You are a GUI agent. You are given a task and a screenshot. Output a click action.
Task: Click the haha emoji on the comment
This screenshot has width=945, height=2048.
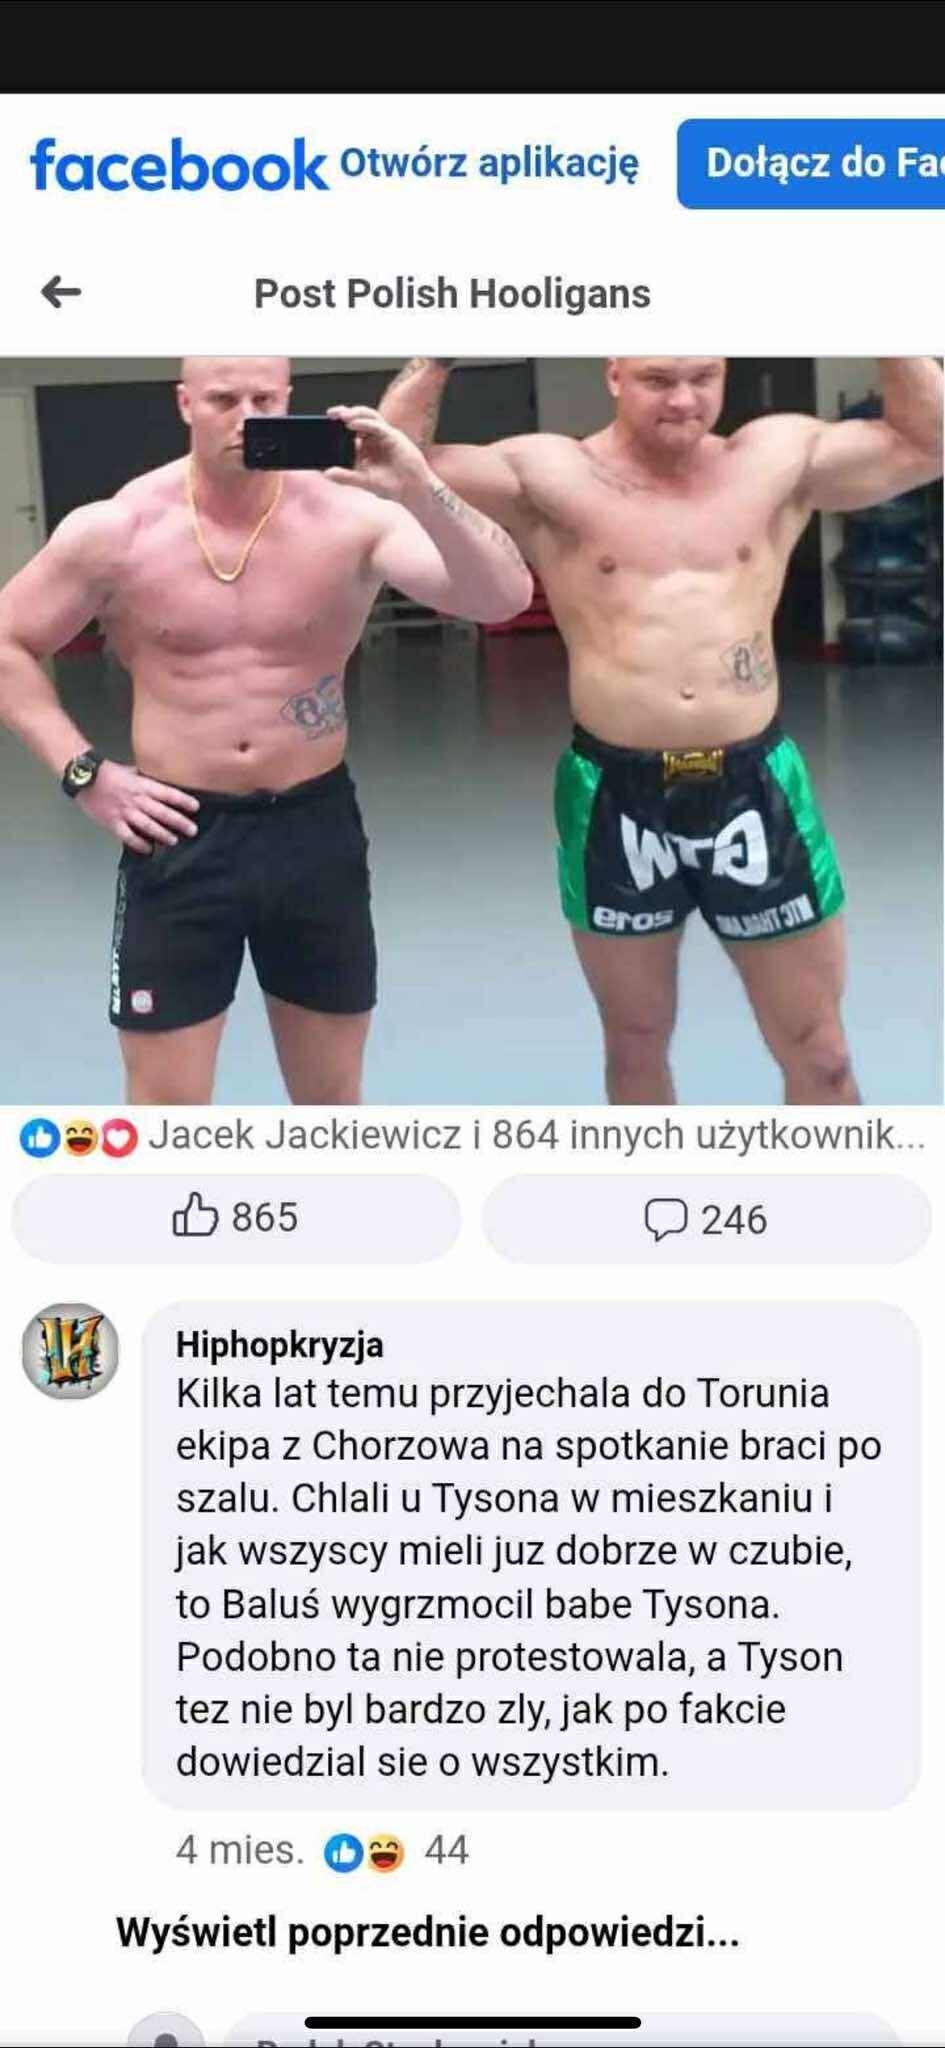[x=385, y=1853]
